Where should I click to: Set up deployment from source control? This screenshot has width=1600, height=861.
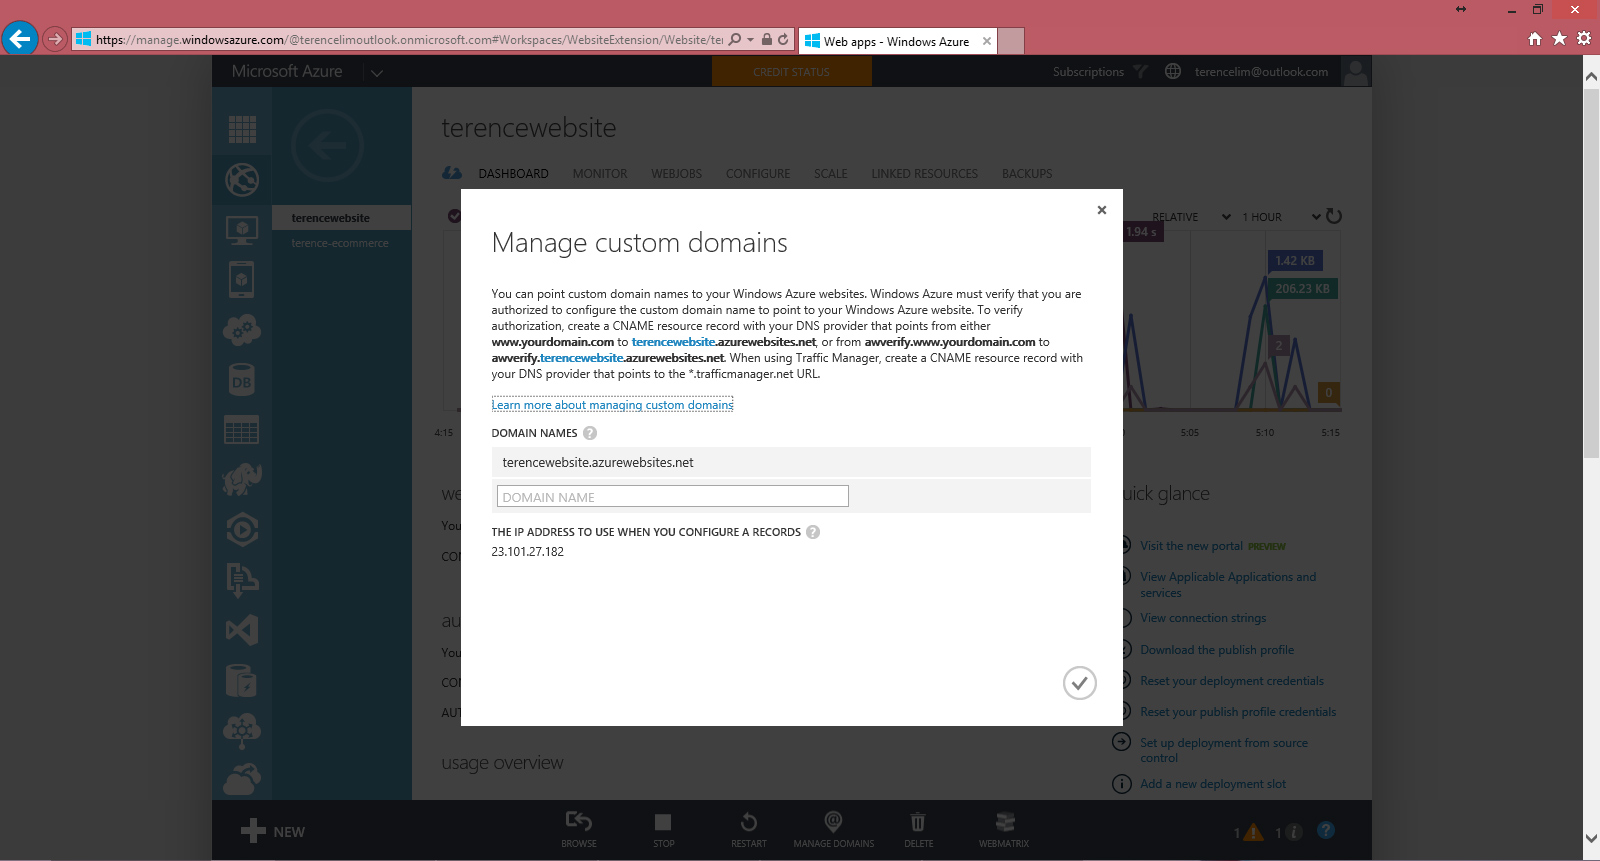1224,750
